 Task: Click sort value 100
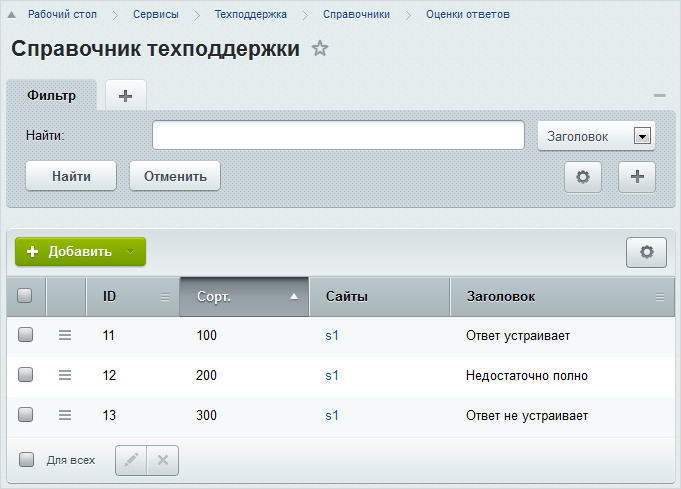point(206,335)
